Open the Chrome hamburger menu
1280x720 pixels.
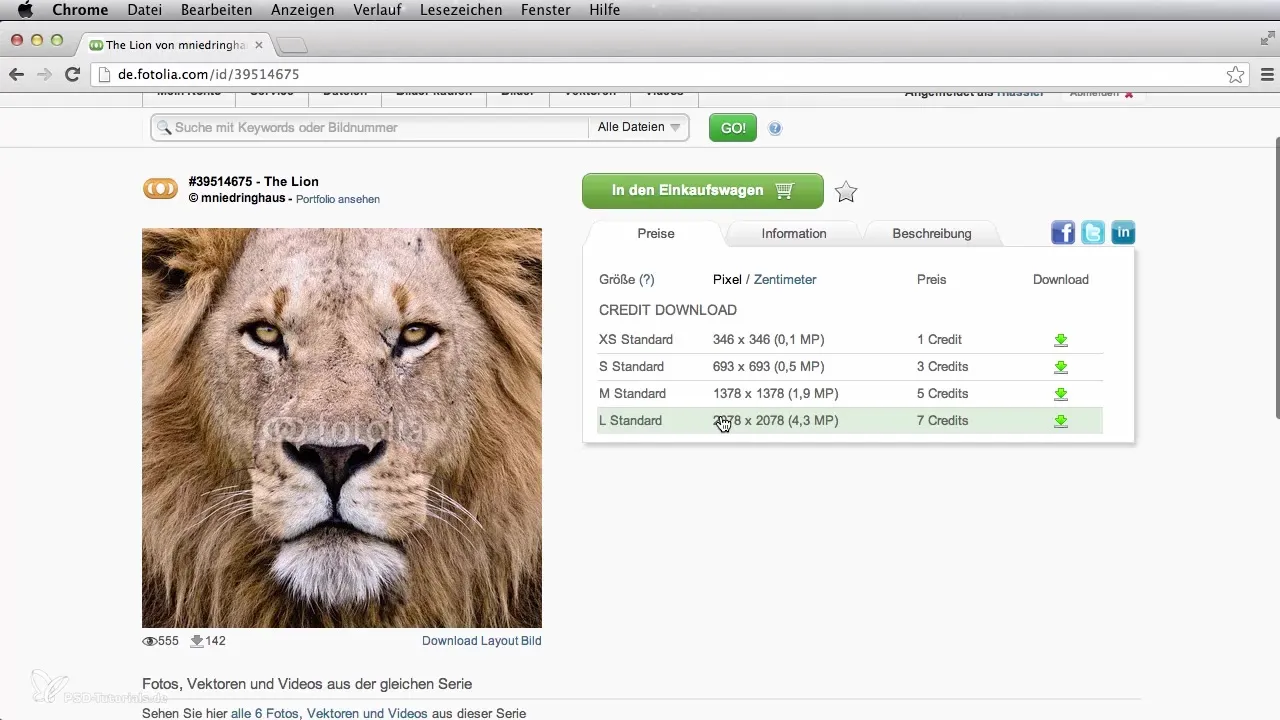click(1267, 74)
